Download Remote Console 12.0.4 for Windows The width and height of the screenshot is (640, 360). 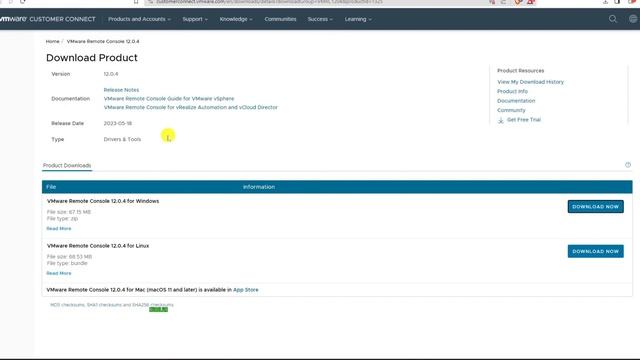596,207
